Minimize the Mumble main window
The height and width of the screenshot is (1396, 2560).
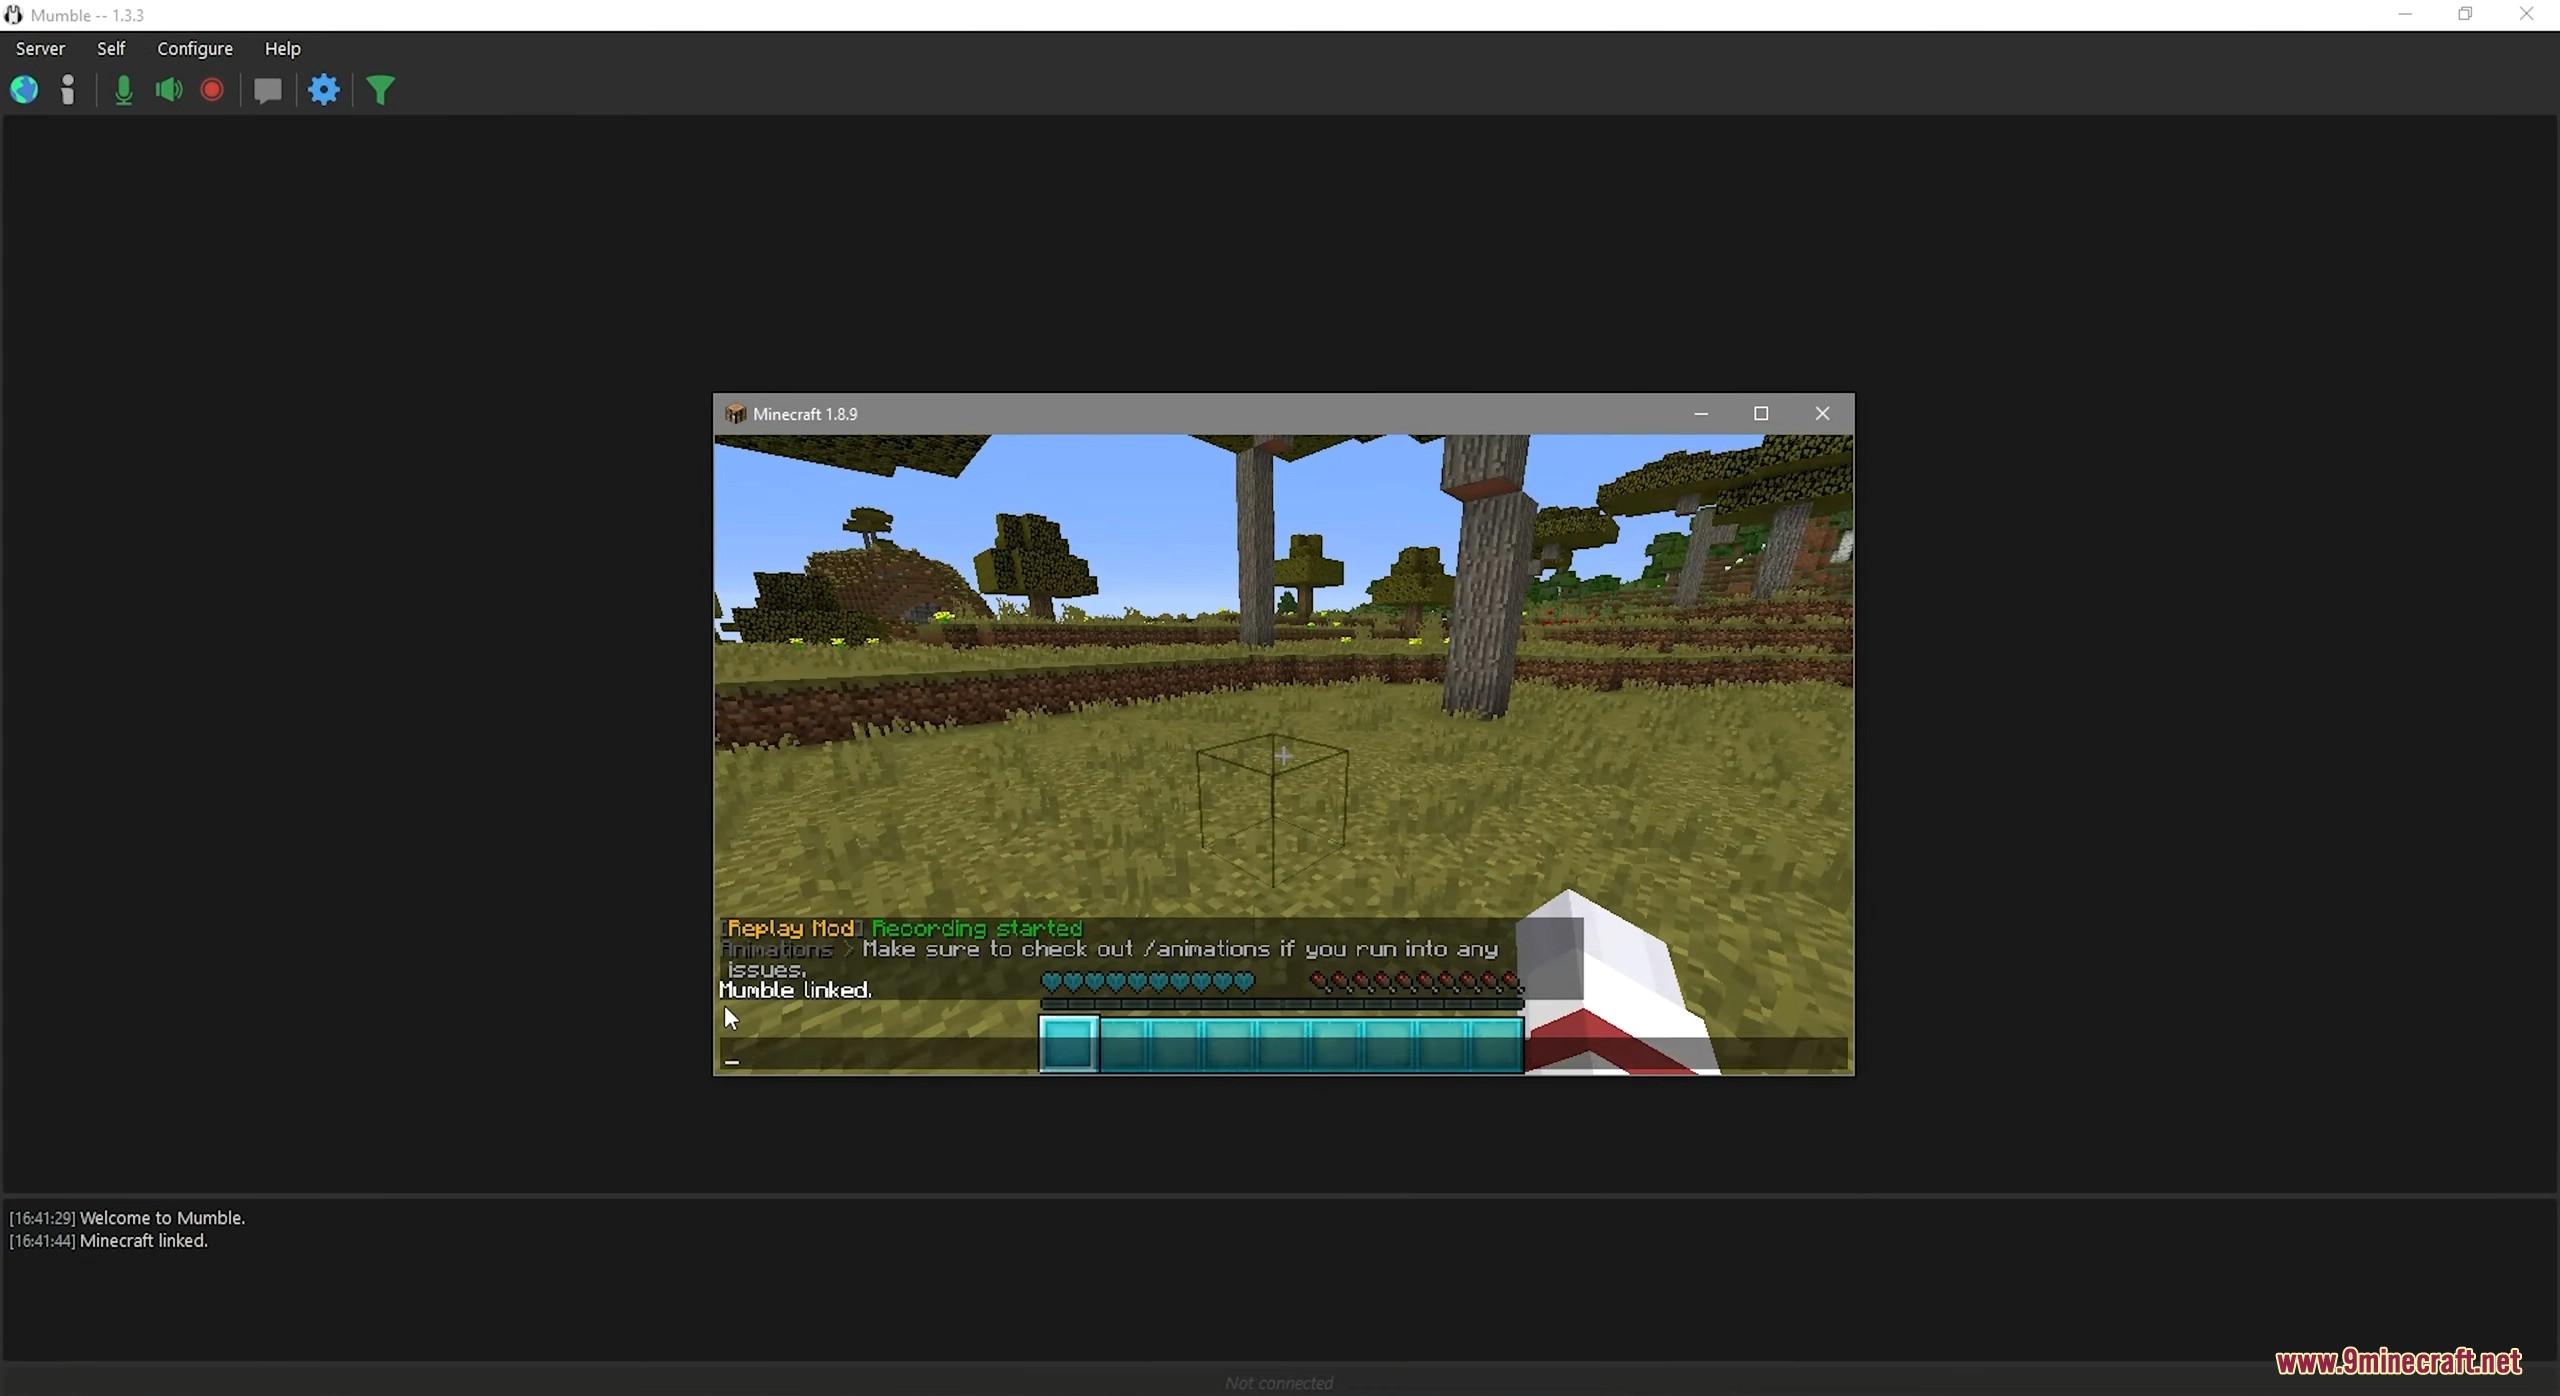coord(2405,14)
